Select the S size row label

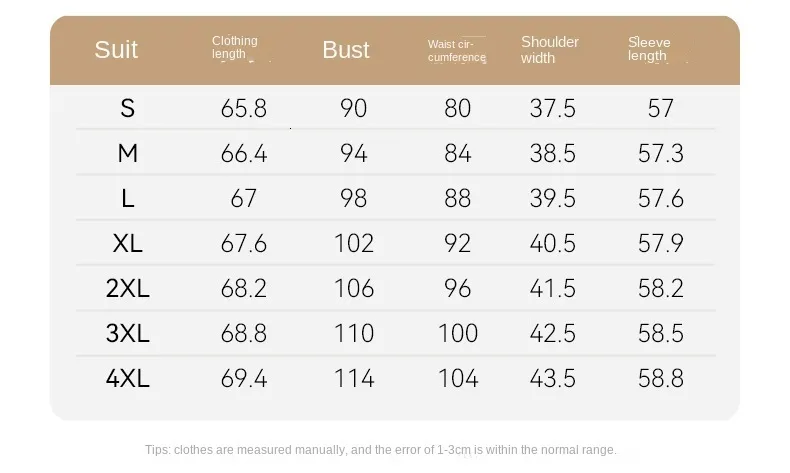click(127, 108)
